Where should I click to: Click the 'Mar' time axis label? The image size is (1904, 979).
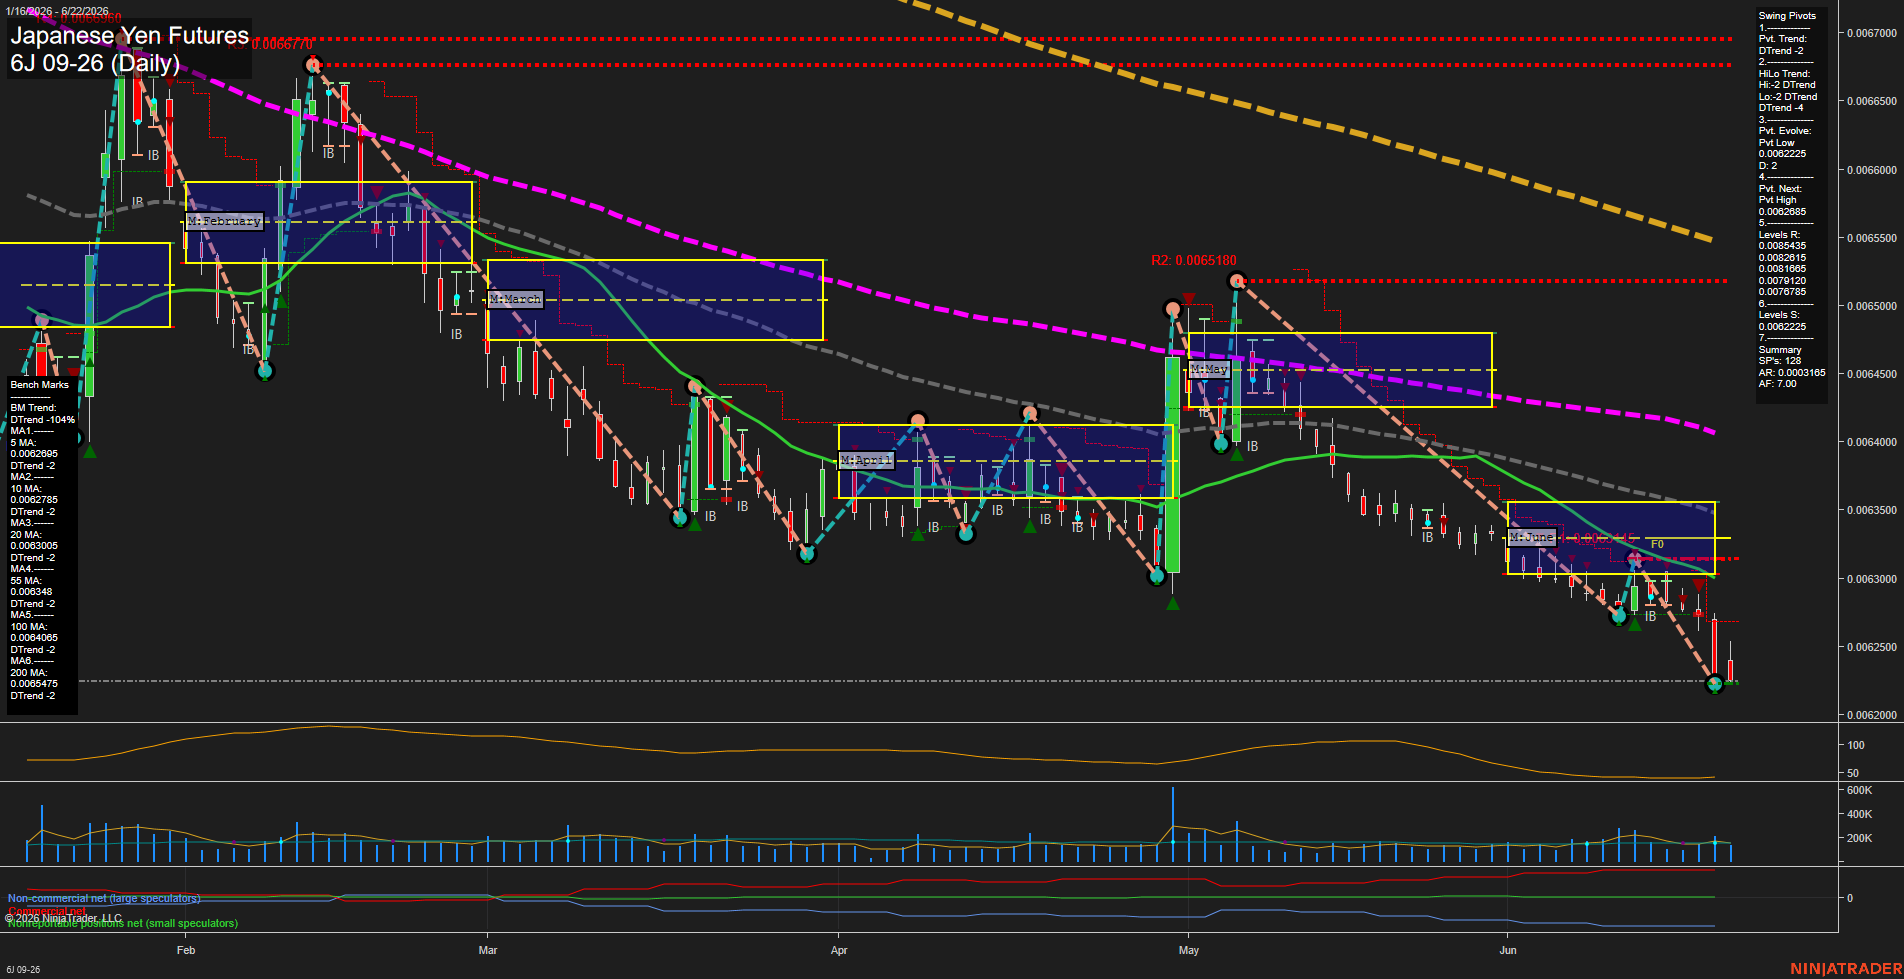point(488,950)
